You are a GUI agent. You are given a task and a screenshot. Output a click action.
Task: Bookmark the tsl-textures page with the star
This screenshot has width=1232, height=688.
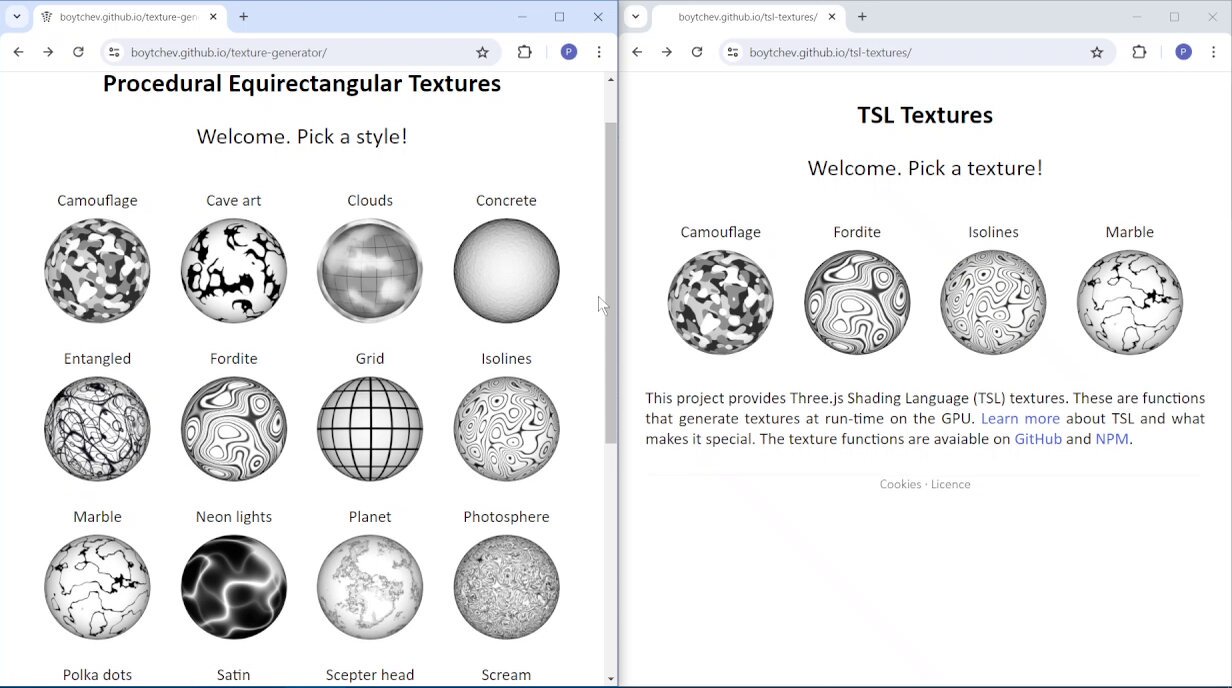[x=1097, y=52]
